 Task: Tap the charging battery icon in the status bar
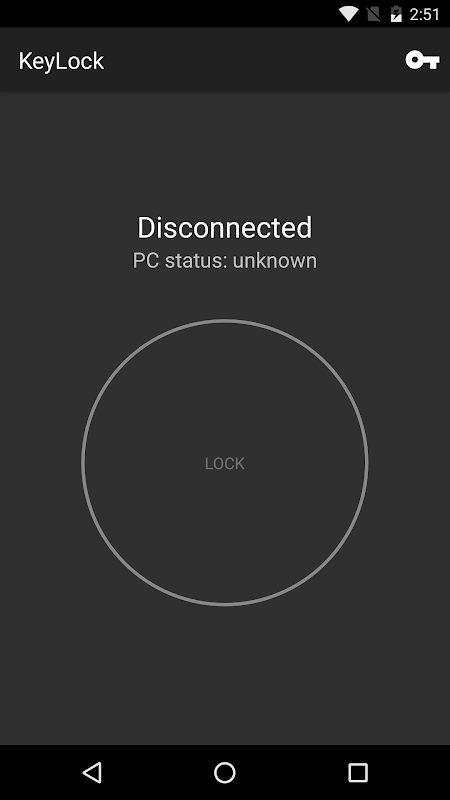point(396,14)
